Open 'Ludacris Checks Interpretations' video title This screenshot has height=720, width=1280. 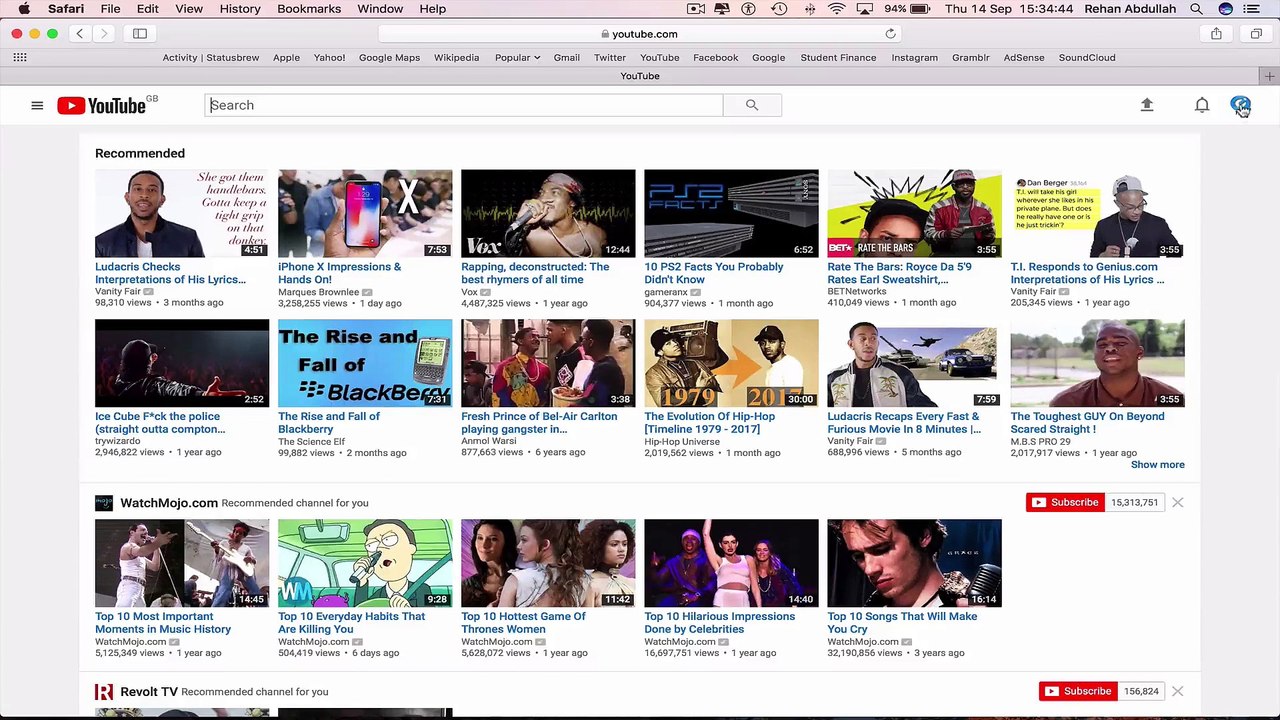pyautogui.click(x=170, y=273)
